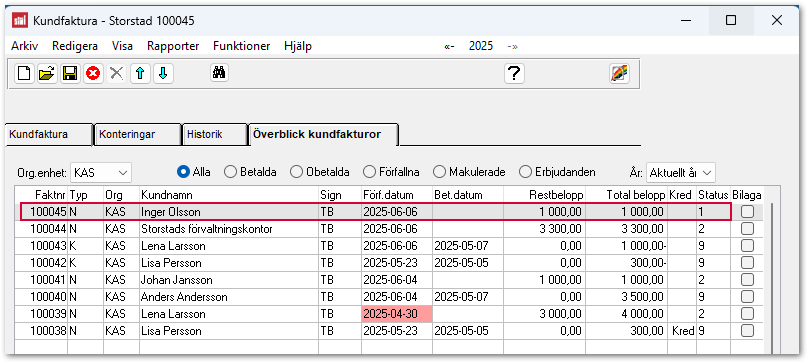This screenshot has height=363, width=808.
Task: Check Bilaga box for invoice 100038
Action: [747, 331]
